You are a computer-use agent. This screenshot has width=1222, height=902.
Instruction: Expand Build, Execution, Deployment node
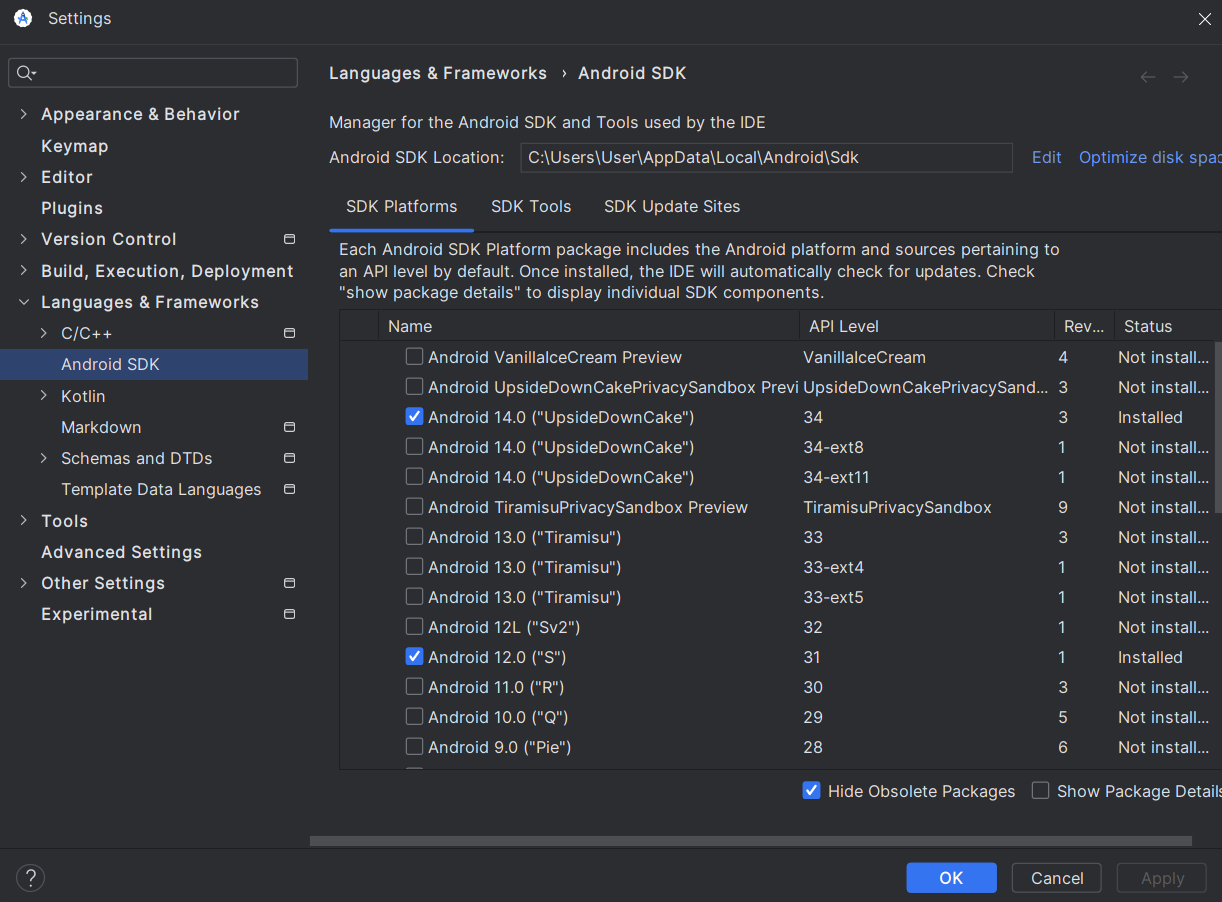pyautogui.click(x=23, y=271)
